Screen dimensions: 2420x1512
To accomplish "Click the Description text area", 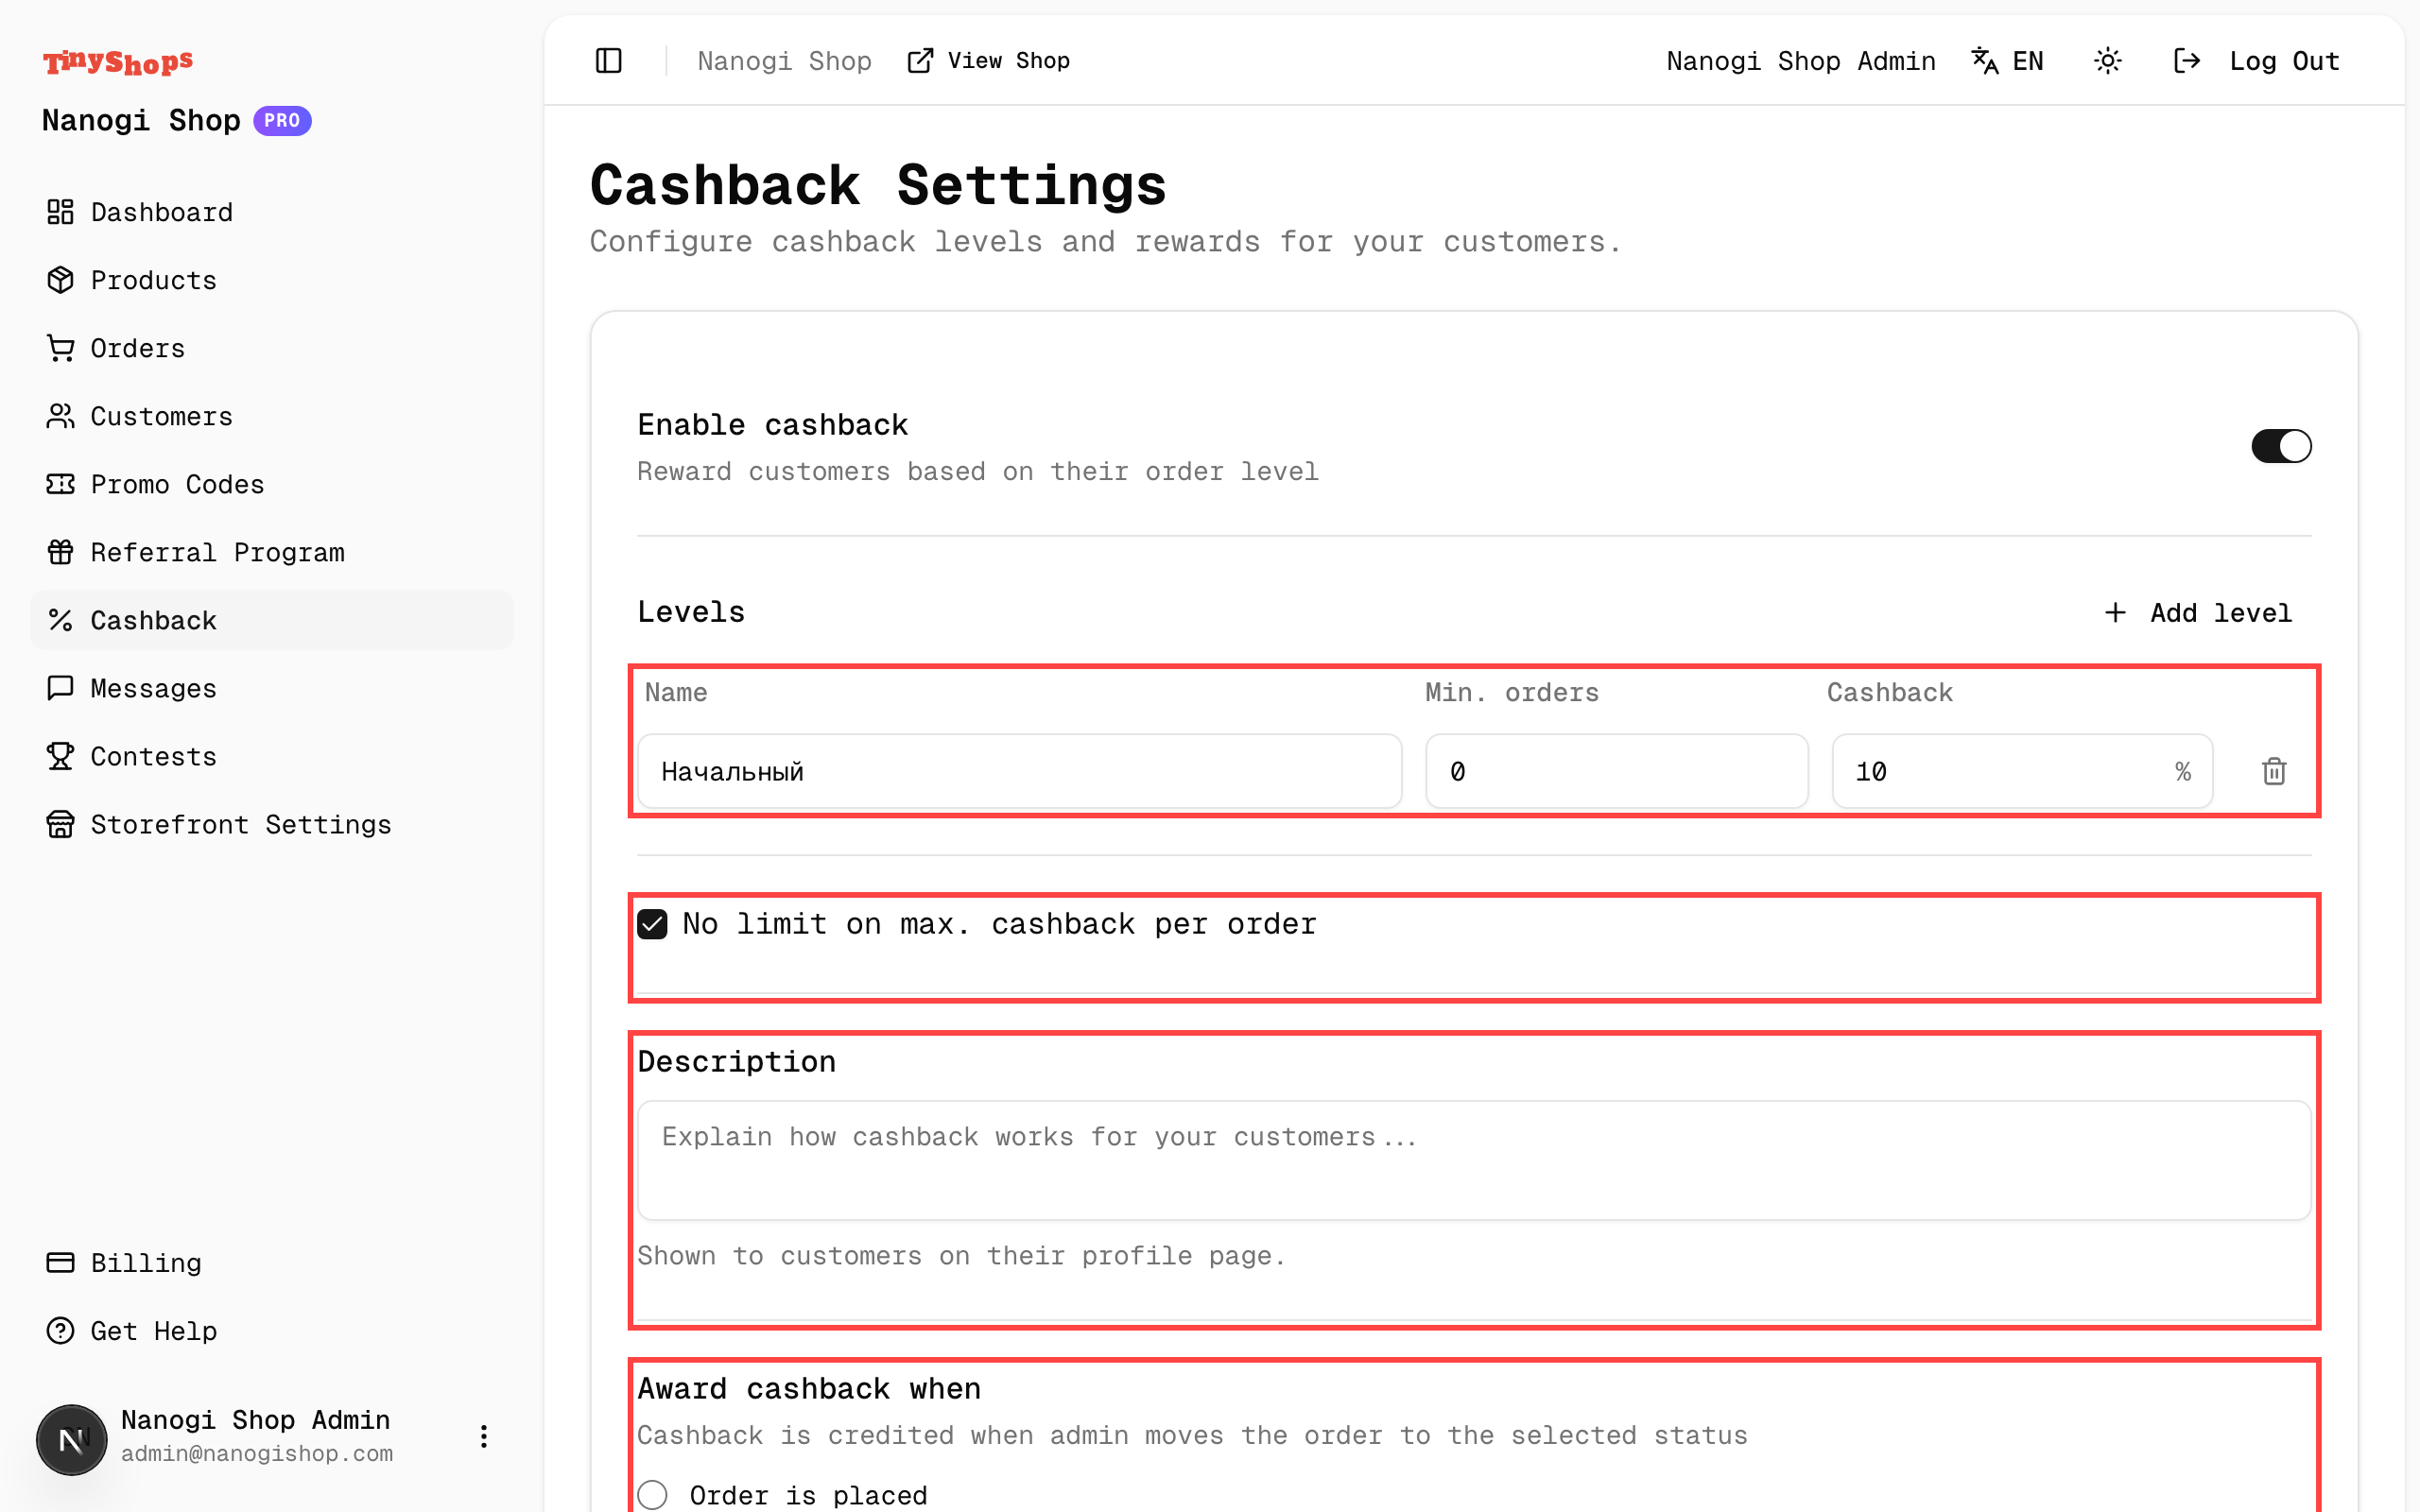I will 1470,1160.
